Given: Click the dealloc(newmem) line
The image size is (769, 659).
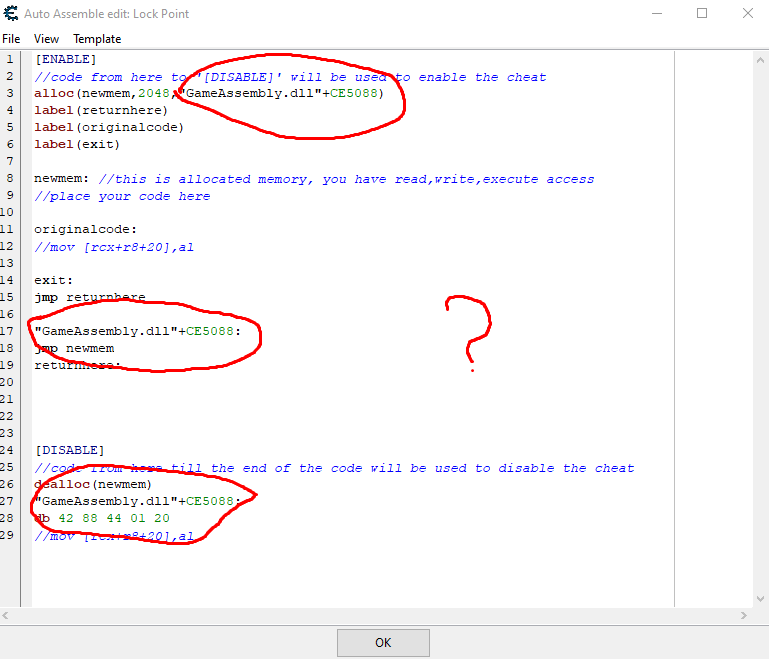Looking at the screenshot, I should click(x=93, y=484).
